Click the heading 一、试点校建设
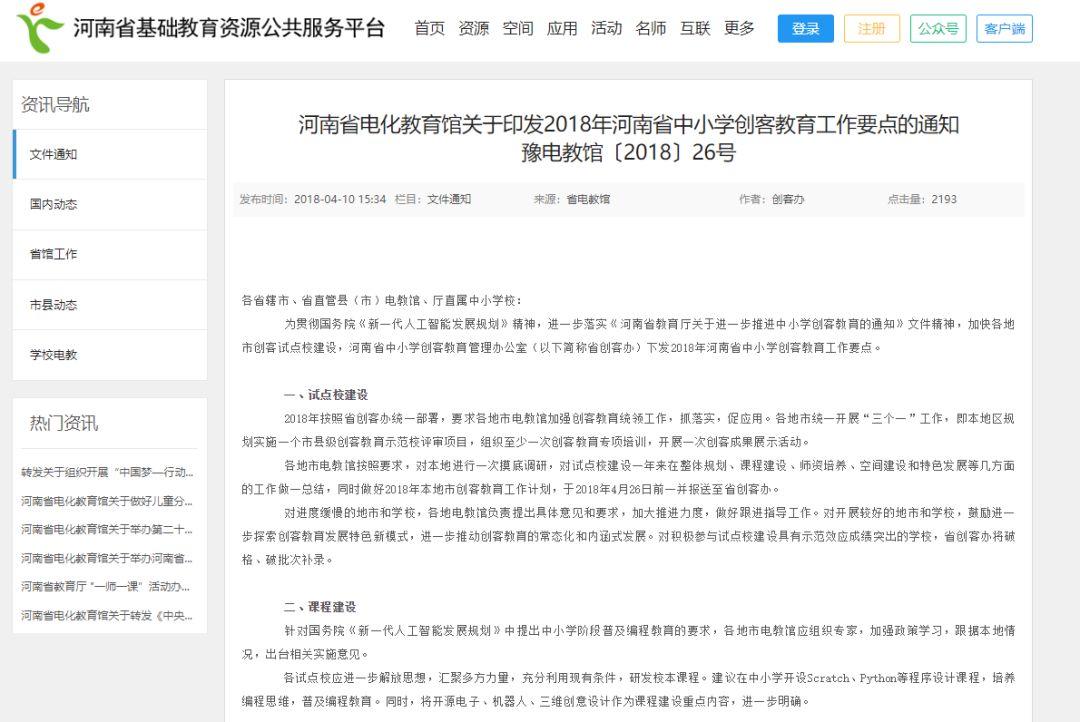Viewport: 1080px width, 722px height. coord(326,395)
